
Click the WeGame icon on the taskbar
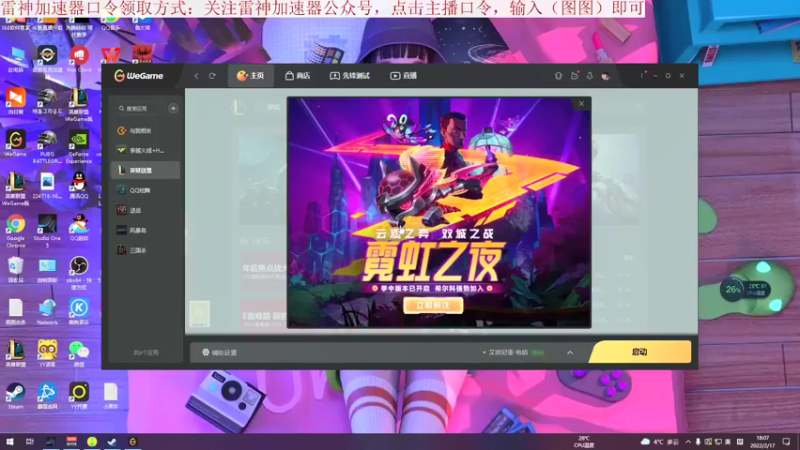(x=133, y=441)
